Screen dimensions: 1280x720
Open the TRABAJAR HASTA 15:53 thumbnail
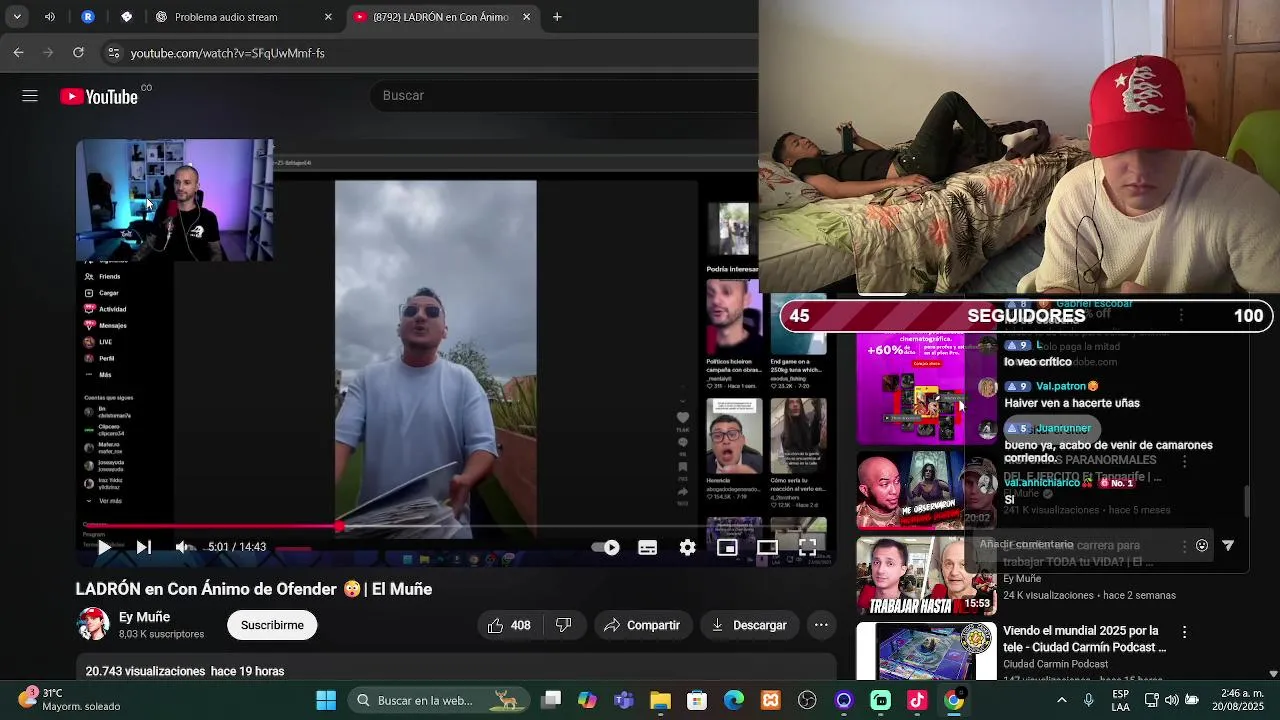(x=926, y=576)
